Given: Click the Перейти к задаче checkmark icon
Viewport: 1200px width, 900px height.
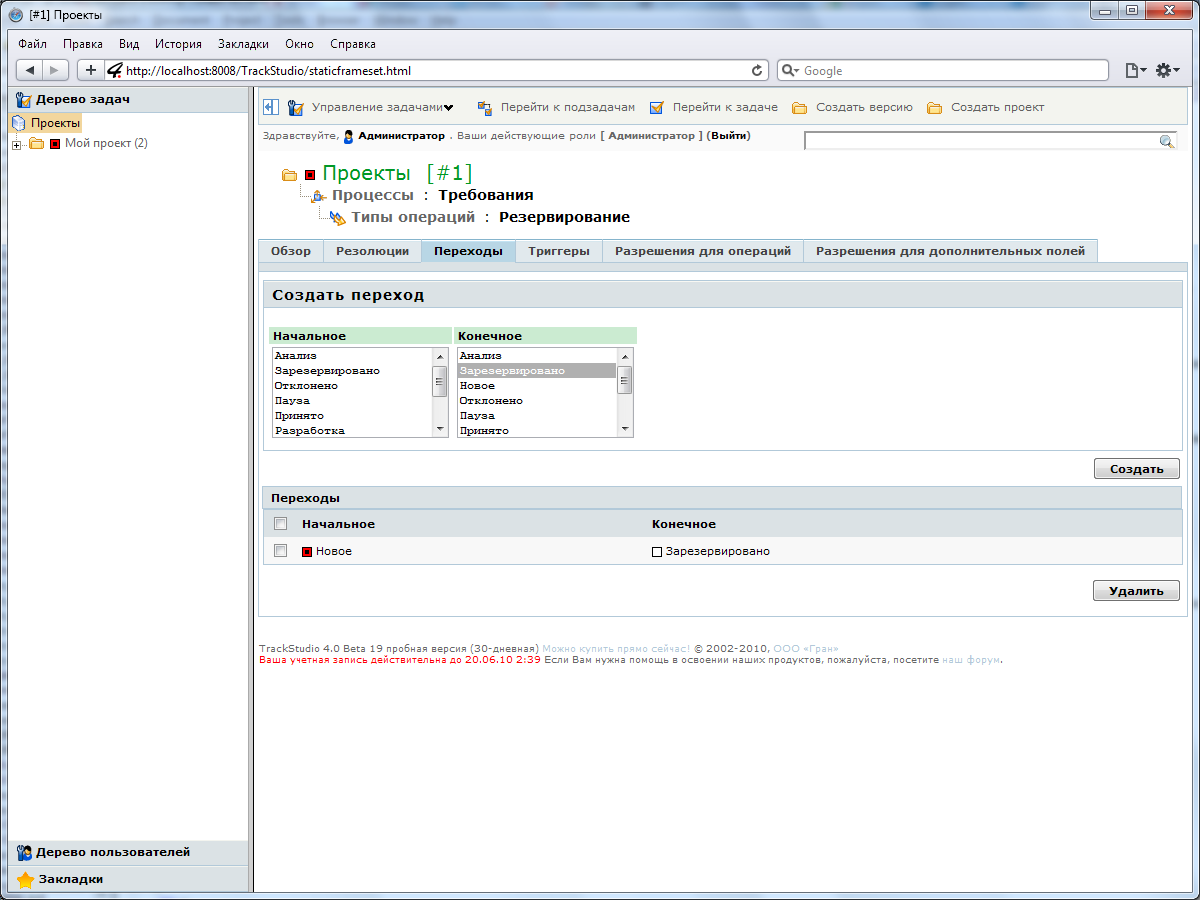Looking at the screenshot, I should coord(657,107).
